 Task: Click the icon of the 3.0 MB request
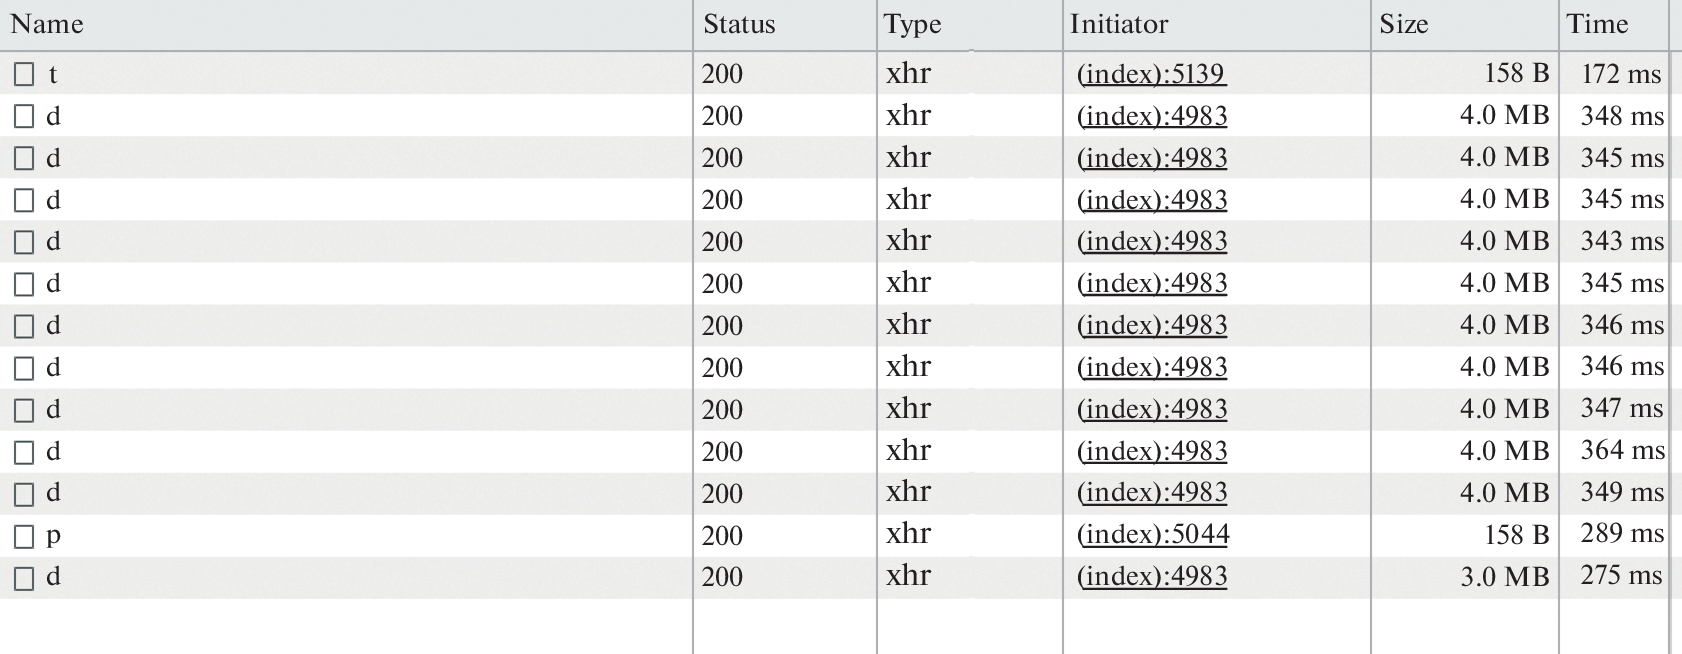point(24,579)
